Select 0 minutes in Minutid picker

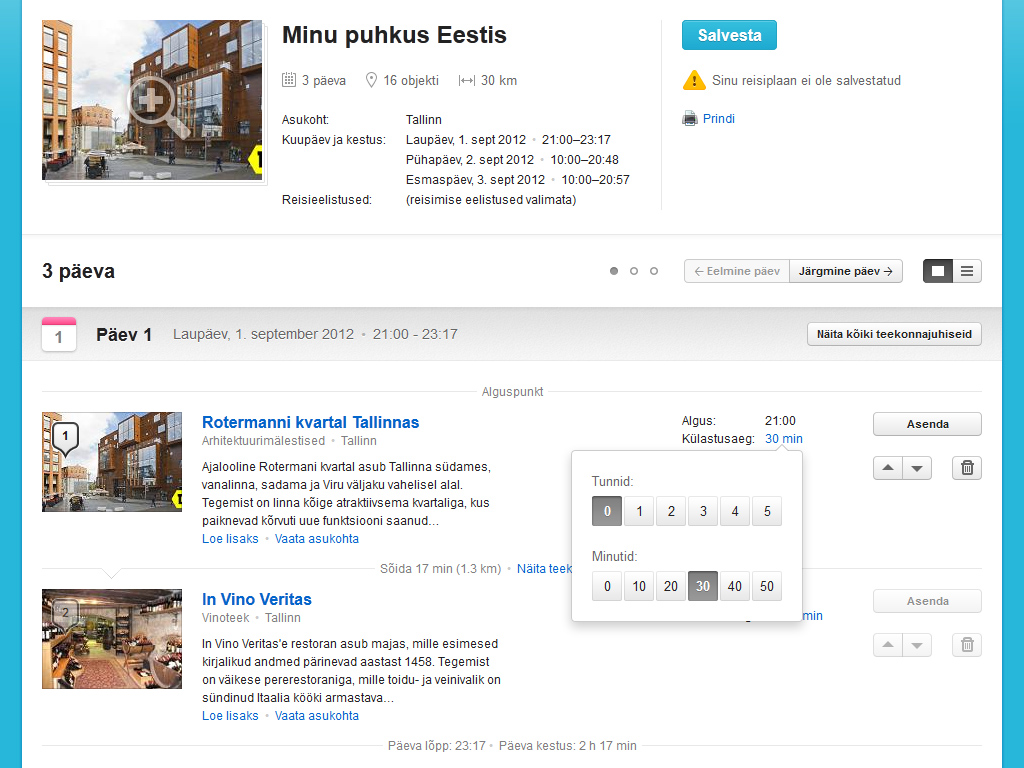click(607, 586)
